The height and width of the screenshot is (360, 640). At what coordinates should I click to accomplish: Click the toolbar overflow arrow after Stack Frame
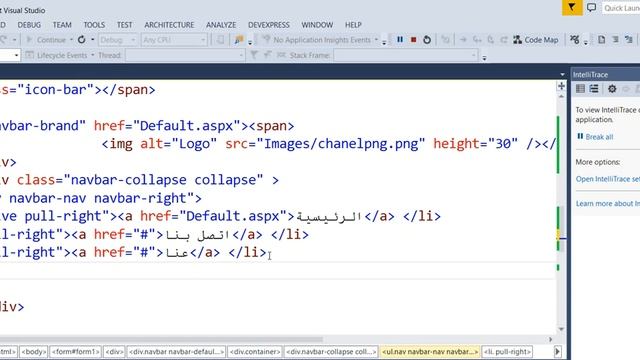click(484, 58)
